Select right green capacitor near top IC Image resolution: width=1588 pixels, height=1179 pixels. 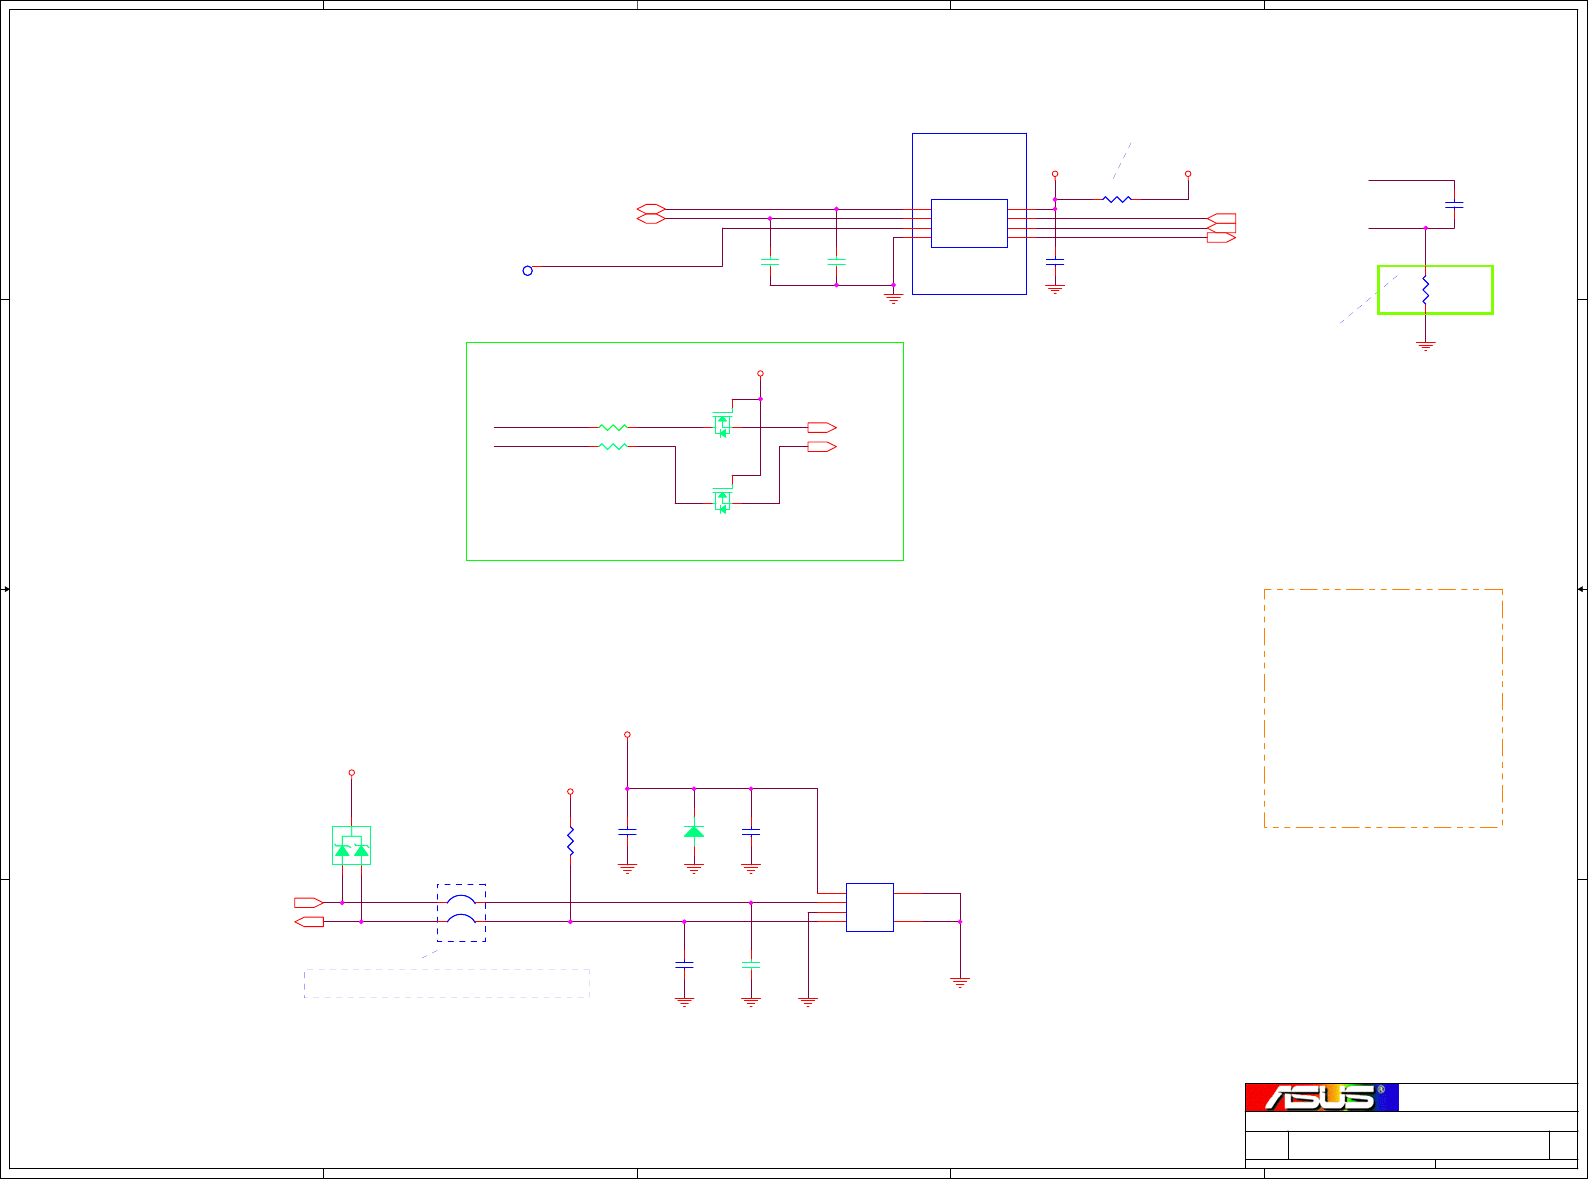tap(836, 262)
